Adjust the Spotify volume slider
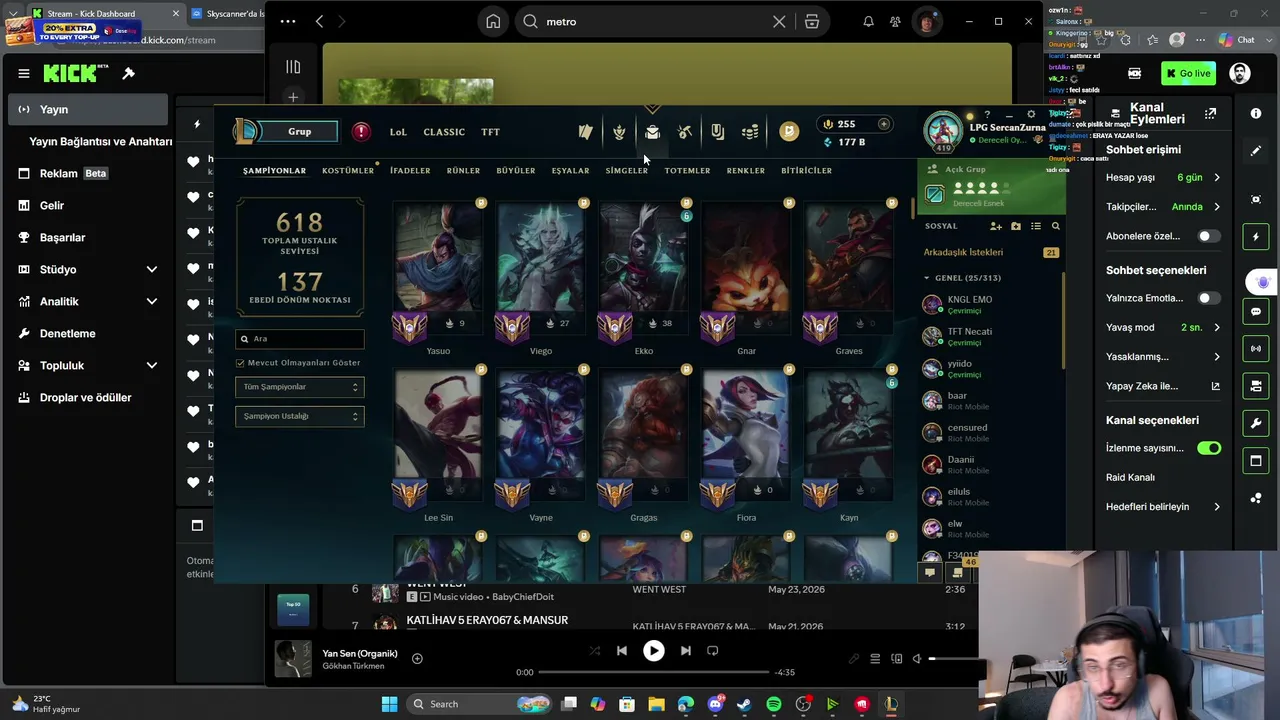1280x720 pixels. pos(952,659)
